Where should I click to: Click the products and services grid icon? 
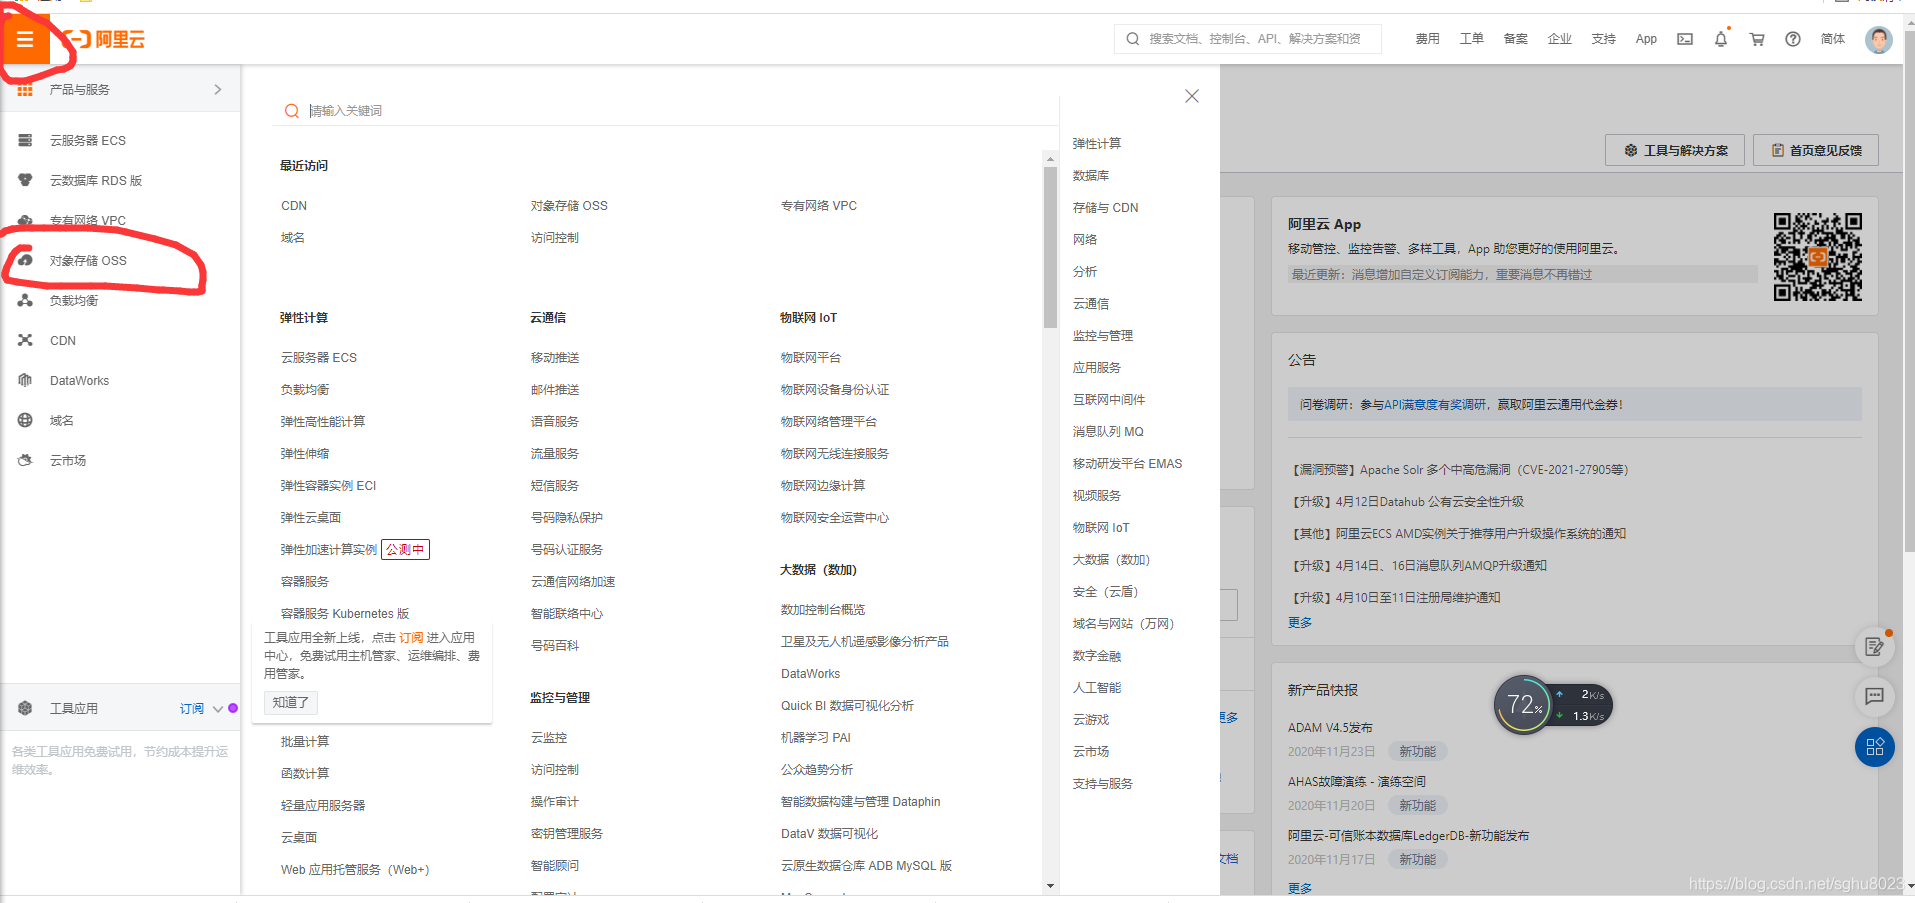25,90
